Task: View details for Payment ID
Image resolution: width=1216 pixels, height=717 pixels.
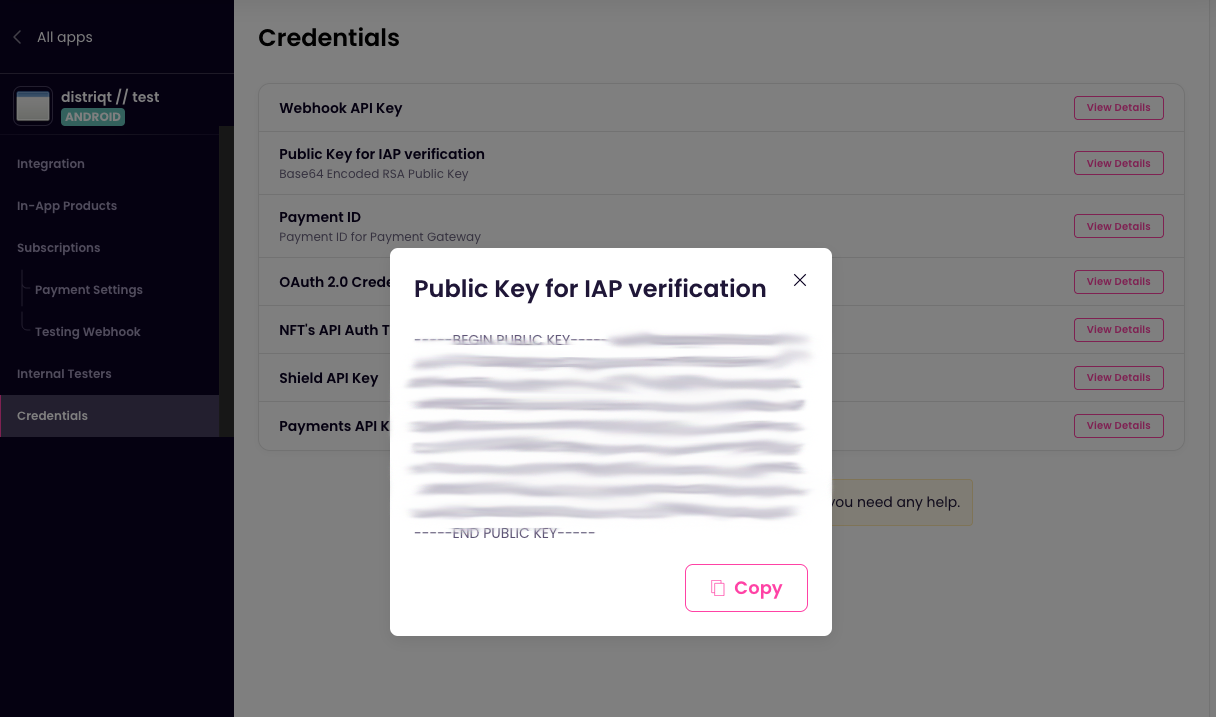Action: click(x=1118, y=227)
